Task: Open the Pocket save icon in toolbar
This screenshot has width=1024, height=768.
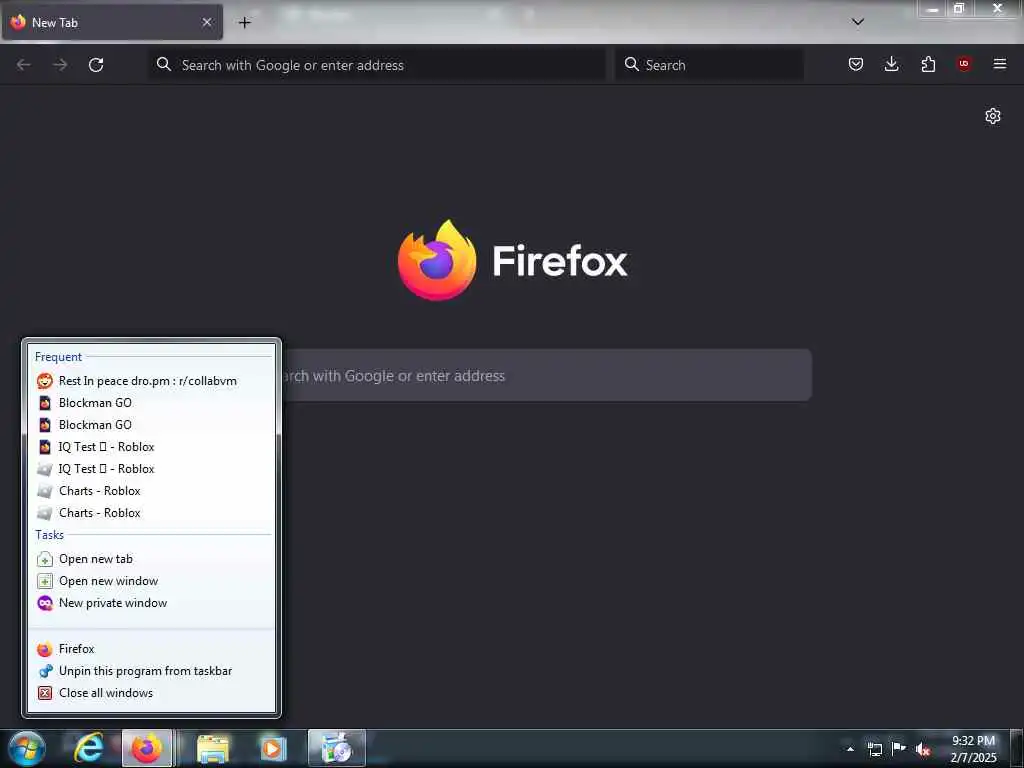Action: (x=856, y=64)
